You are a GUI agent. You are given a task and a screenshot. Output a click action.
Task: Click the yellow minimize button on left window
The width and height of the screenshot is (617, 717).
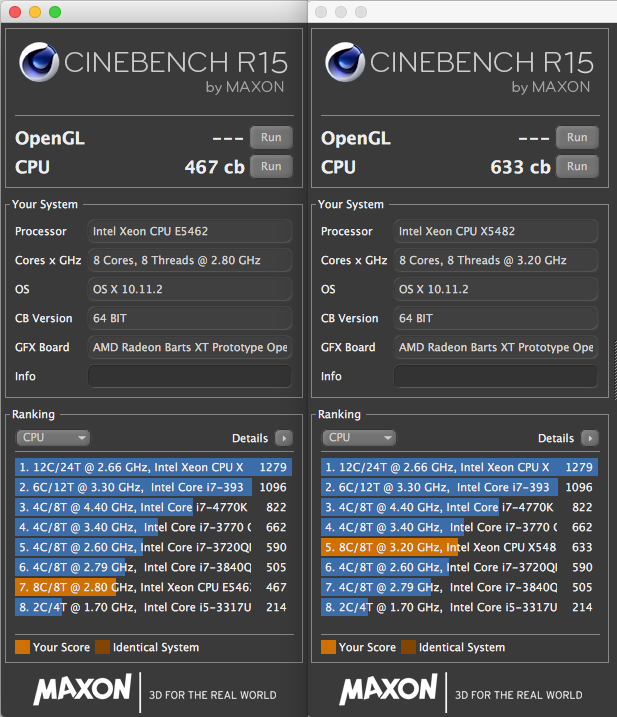click(35, 12)
